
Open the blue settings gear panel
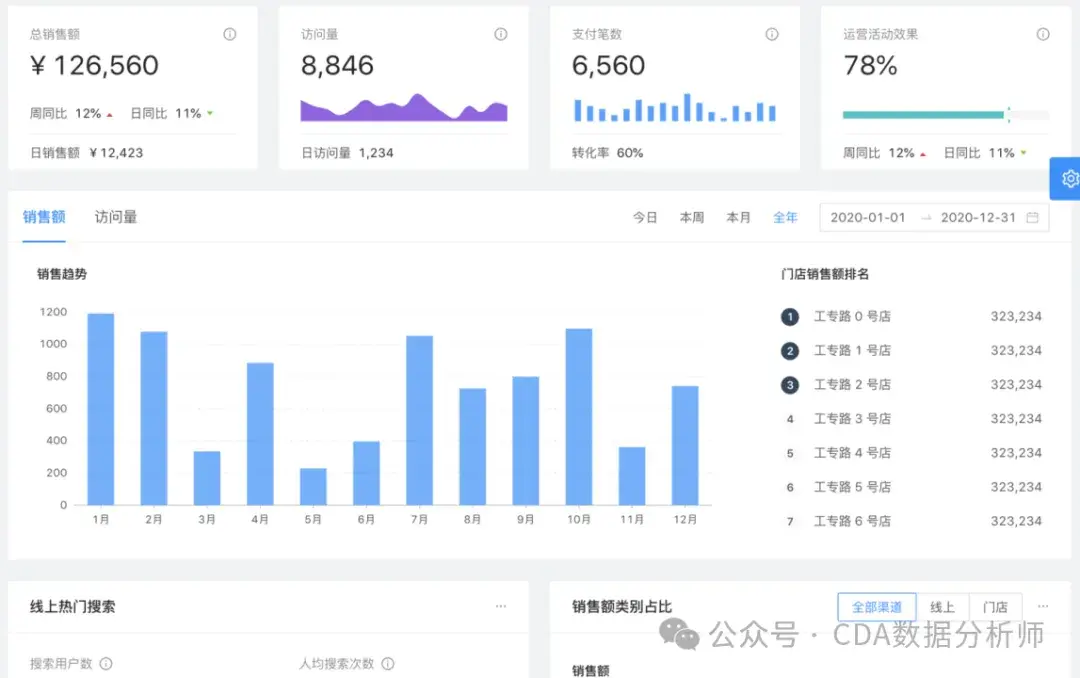1066,178
